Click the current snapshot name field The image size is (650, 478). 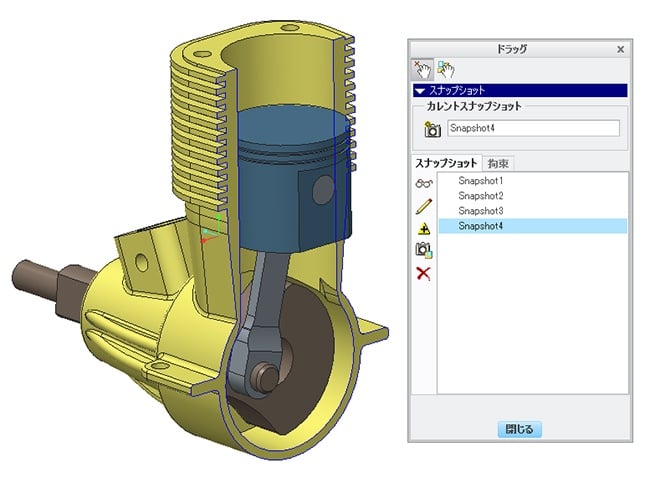(x=532, y=128)
